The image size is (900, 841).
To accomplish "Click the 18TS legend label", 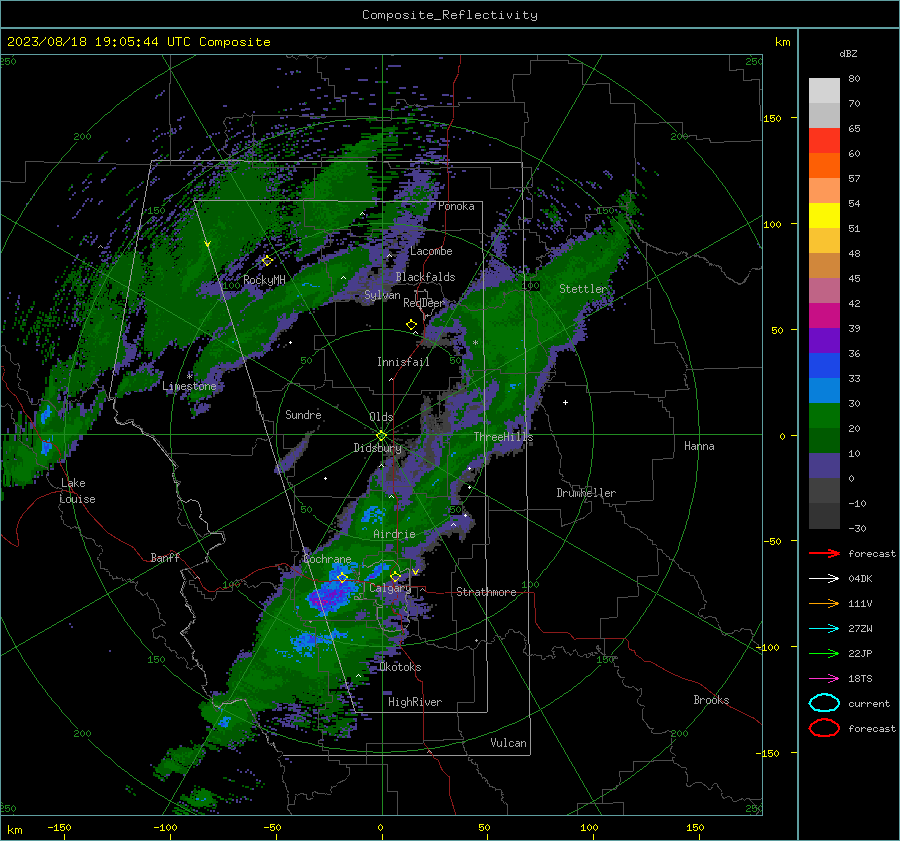I will pos(860,679).
